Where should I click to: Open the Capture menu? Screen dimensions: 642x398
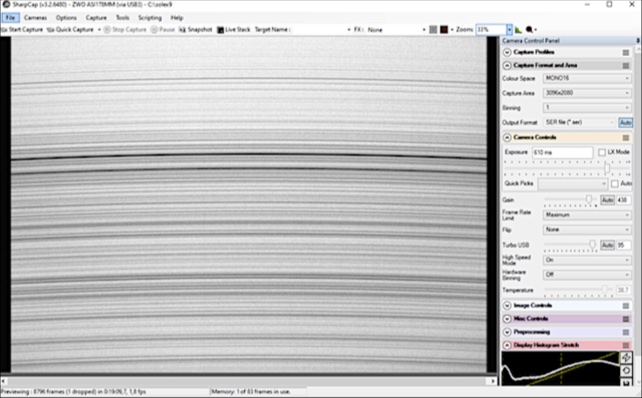(96, 18)
